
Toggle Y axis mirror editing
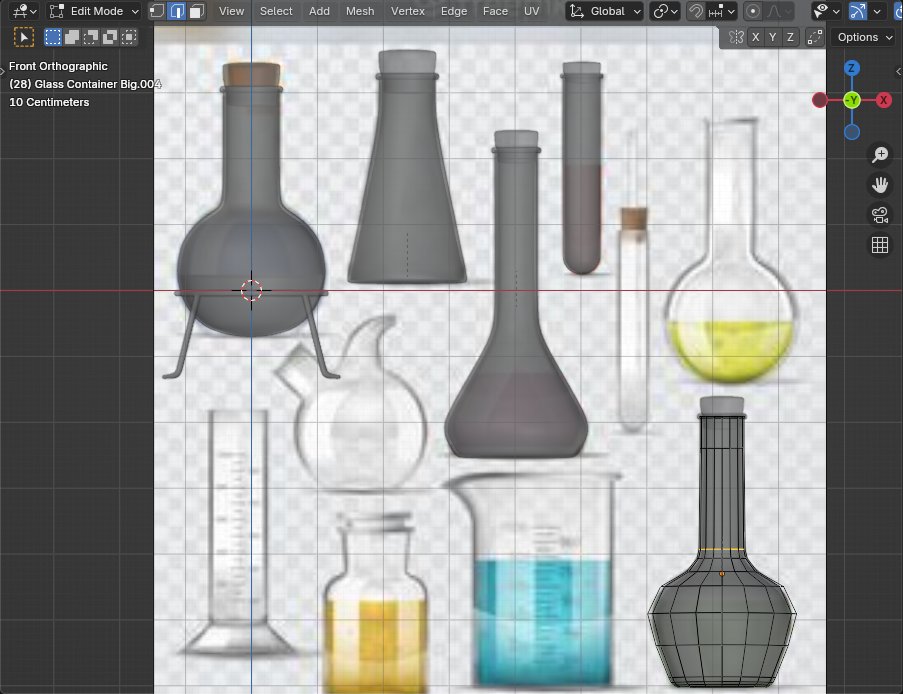[773, 36]
